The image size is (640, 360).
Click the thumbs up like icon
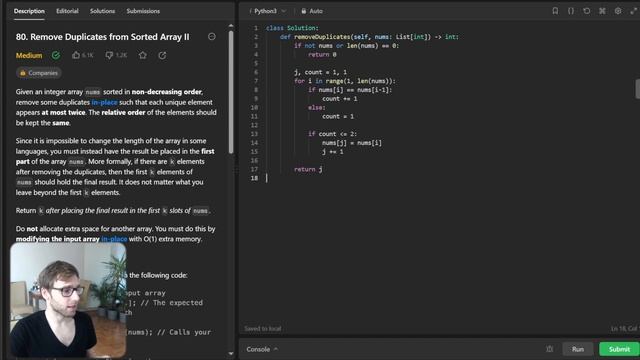pyautogui.click(x=76, y=55)
